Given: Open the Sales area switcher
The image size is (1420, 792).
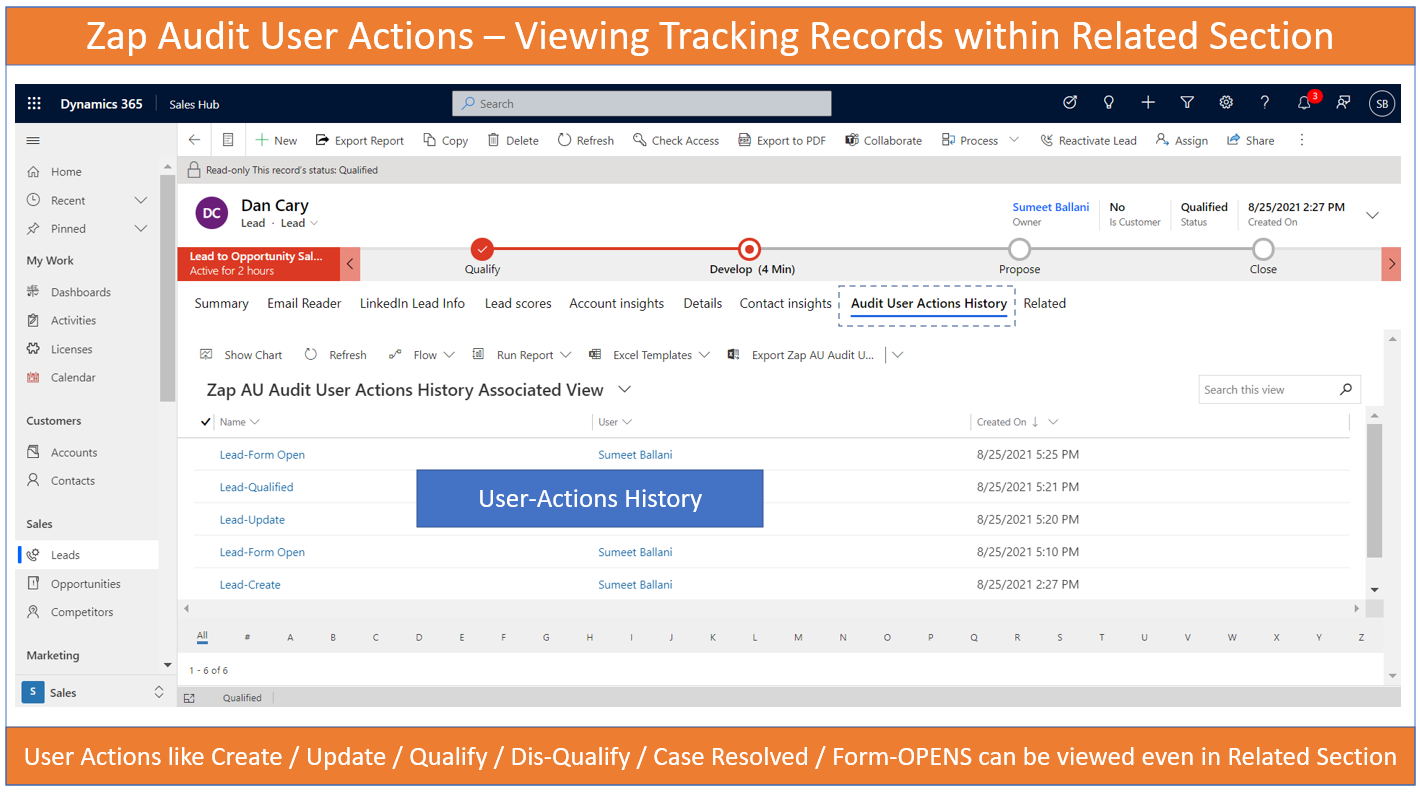Looking at the screenshot, I should coord(92,692).
